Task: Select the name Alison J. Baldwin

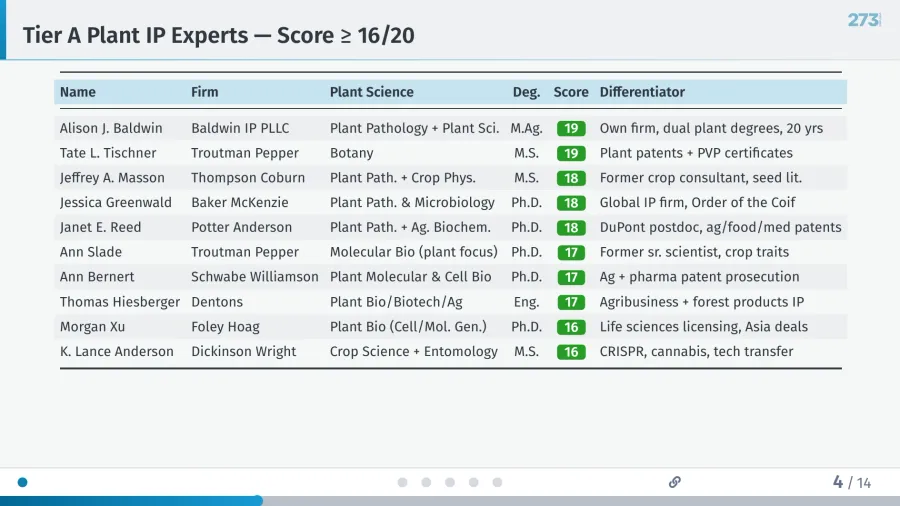Action: coord(111,129)
